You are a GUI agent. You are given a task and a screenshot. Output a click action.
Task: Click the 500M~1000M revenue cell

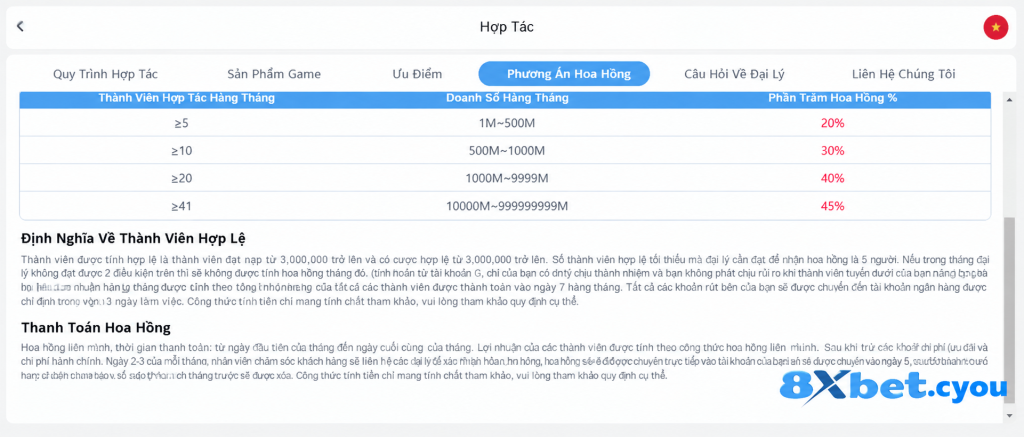[507, 150]
